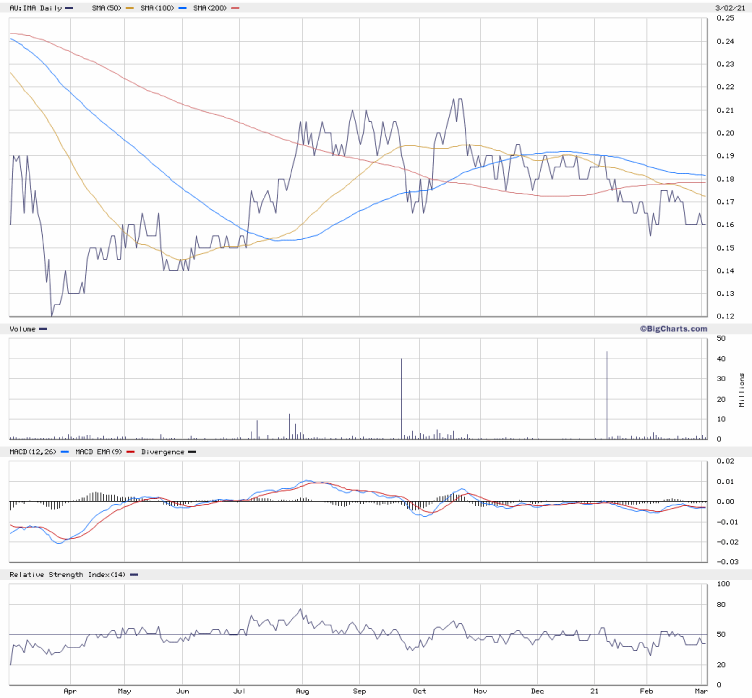Click the ©BigCharts.com watermark link
752x698 pixels.
[x=673, y=328]
